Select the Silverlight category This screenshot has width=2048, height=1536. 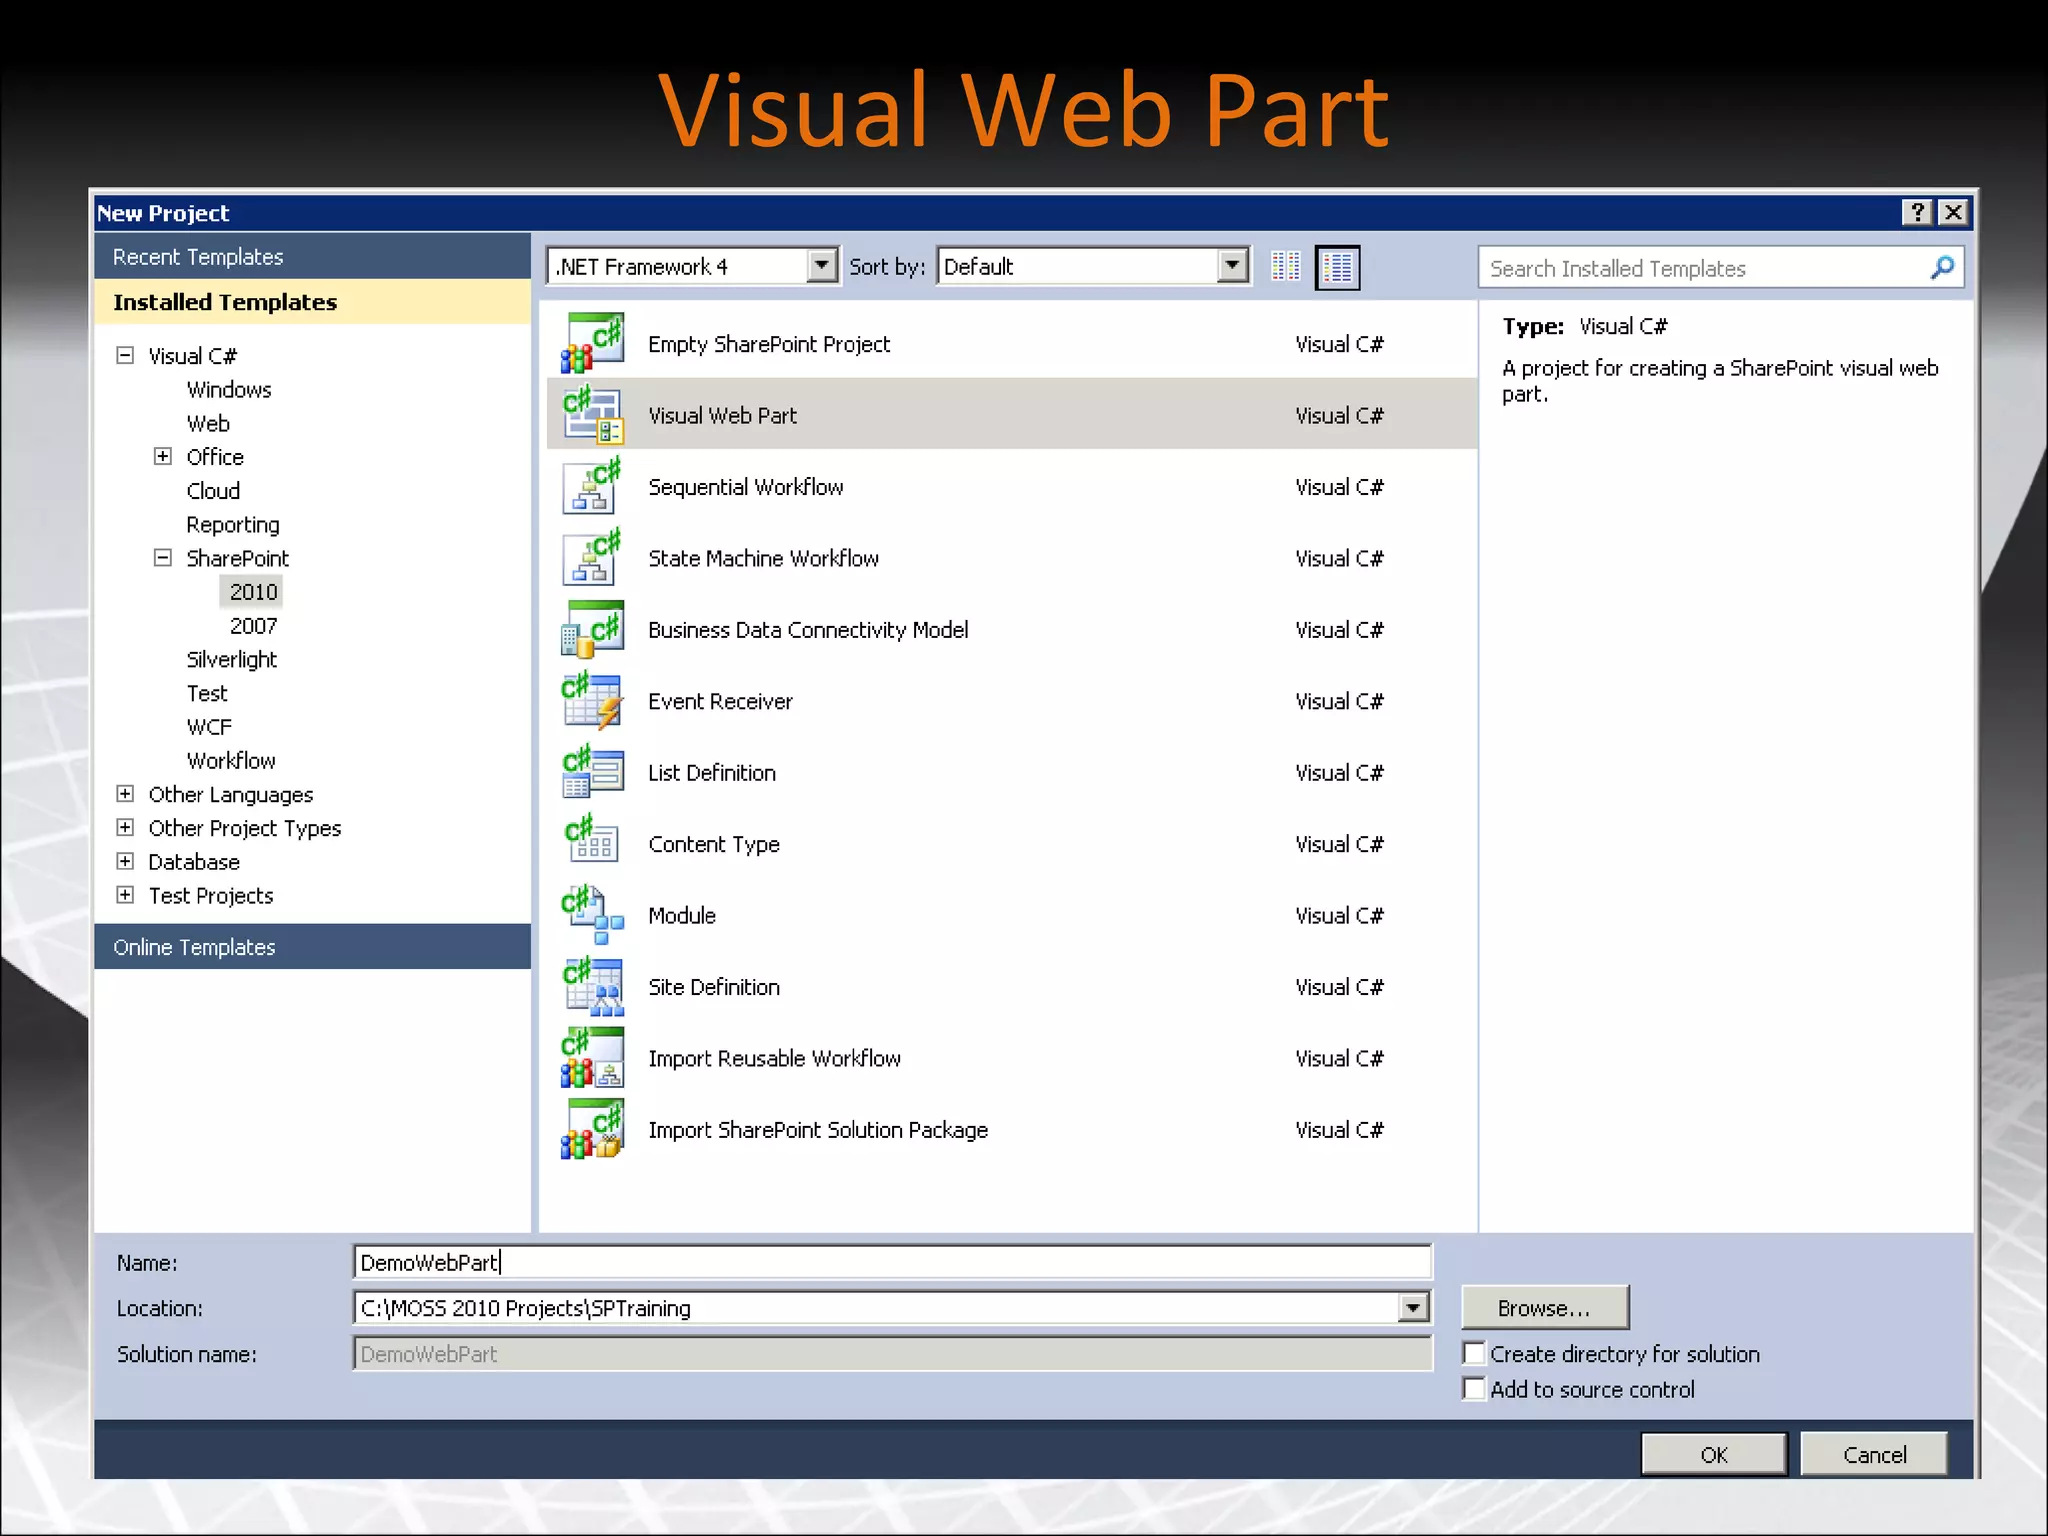232,660
